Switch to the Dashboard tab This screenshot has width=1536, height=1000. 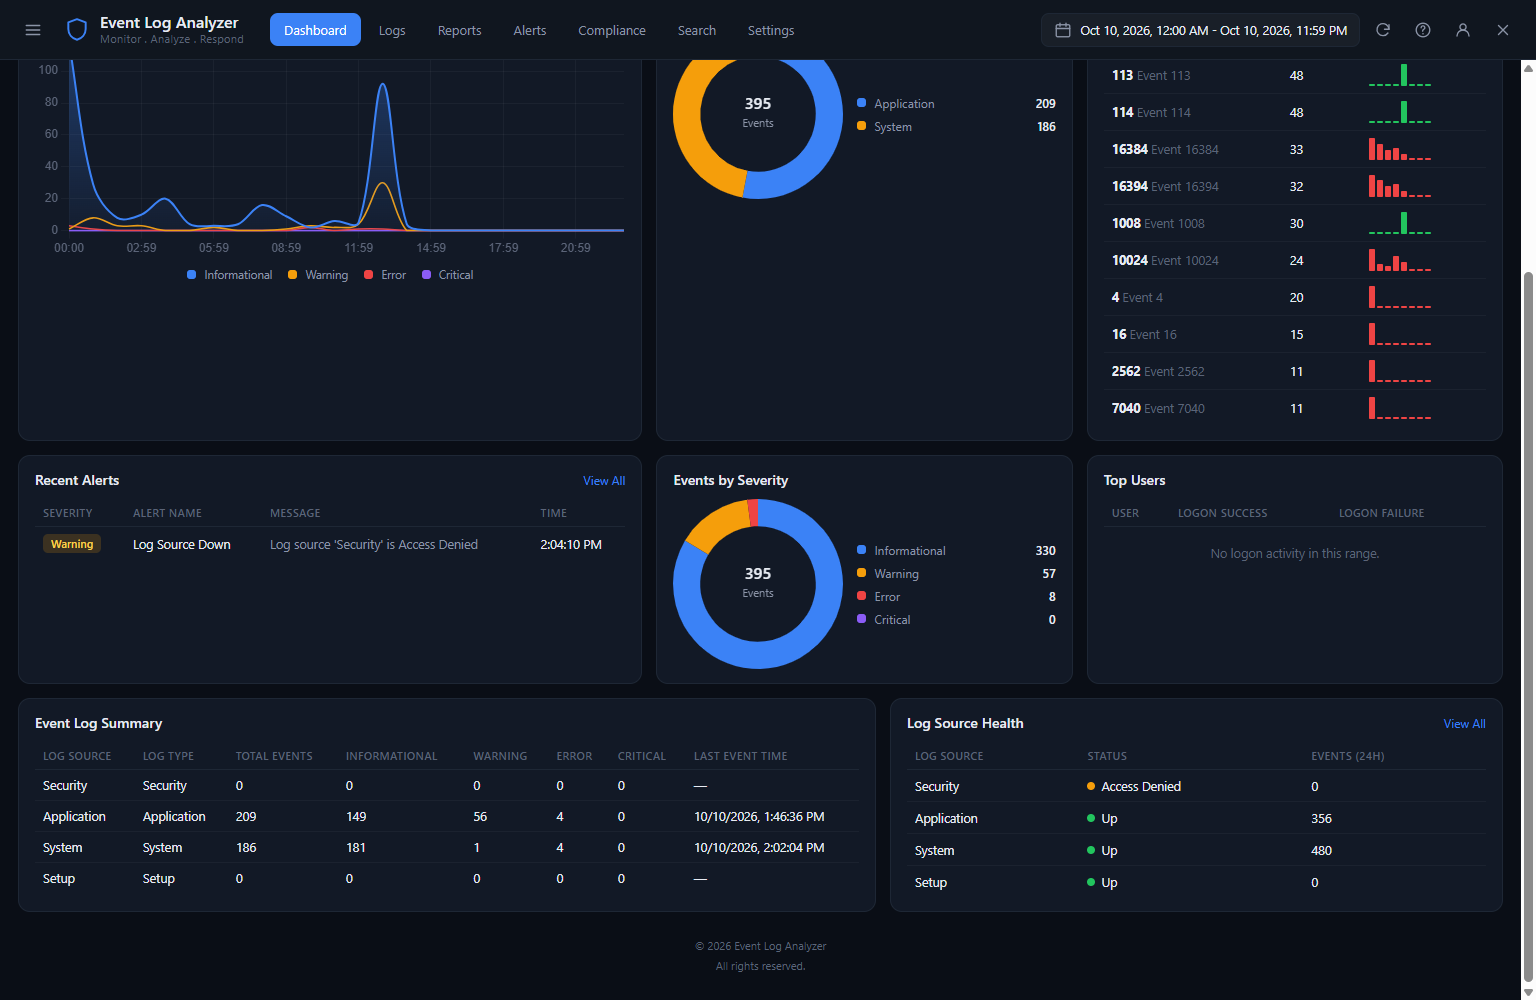[x=315, y=30]
